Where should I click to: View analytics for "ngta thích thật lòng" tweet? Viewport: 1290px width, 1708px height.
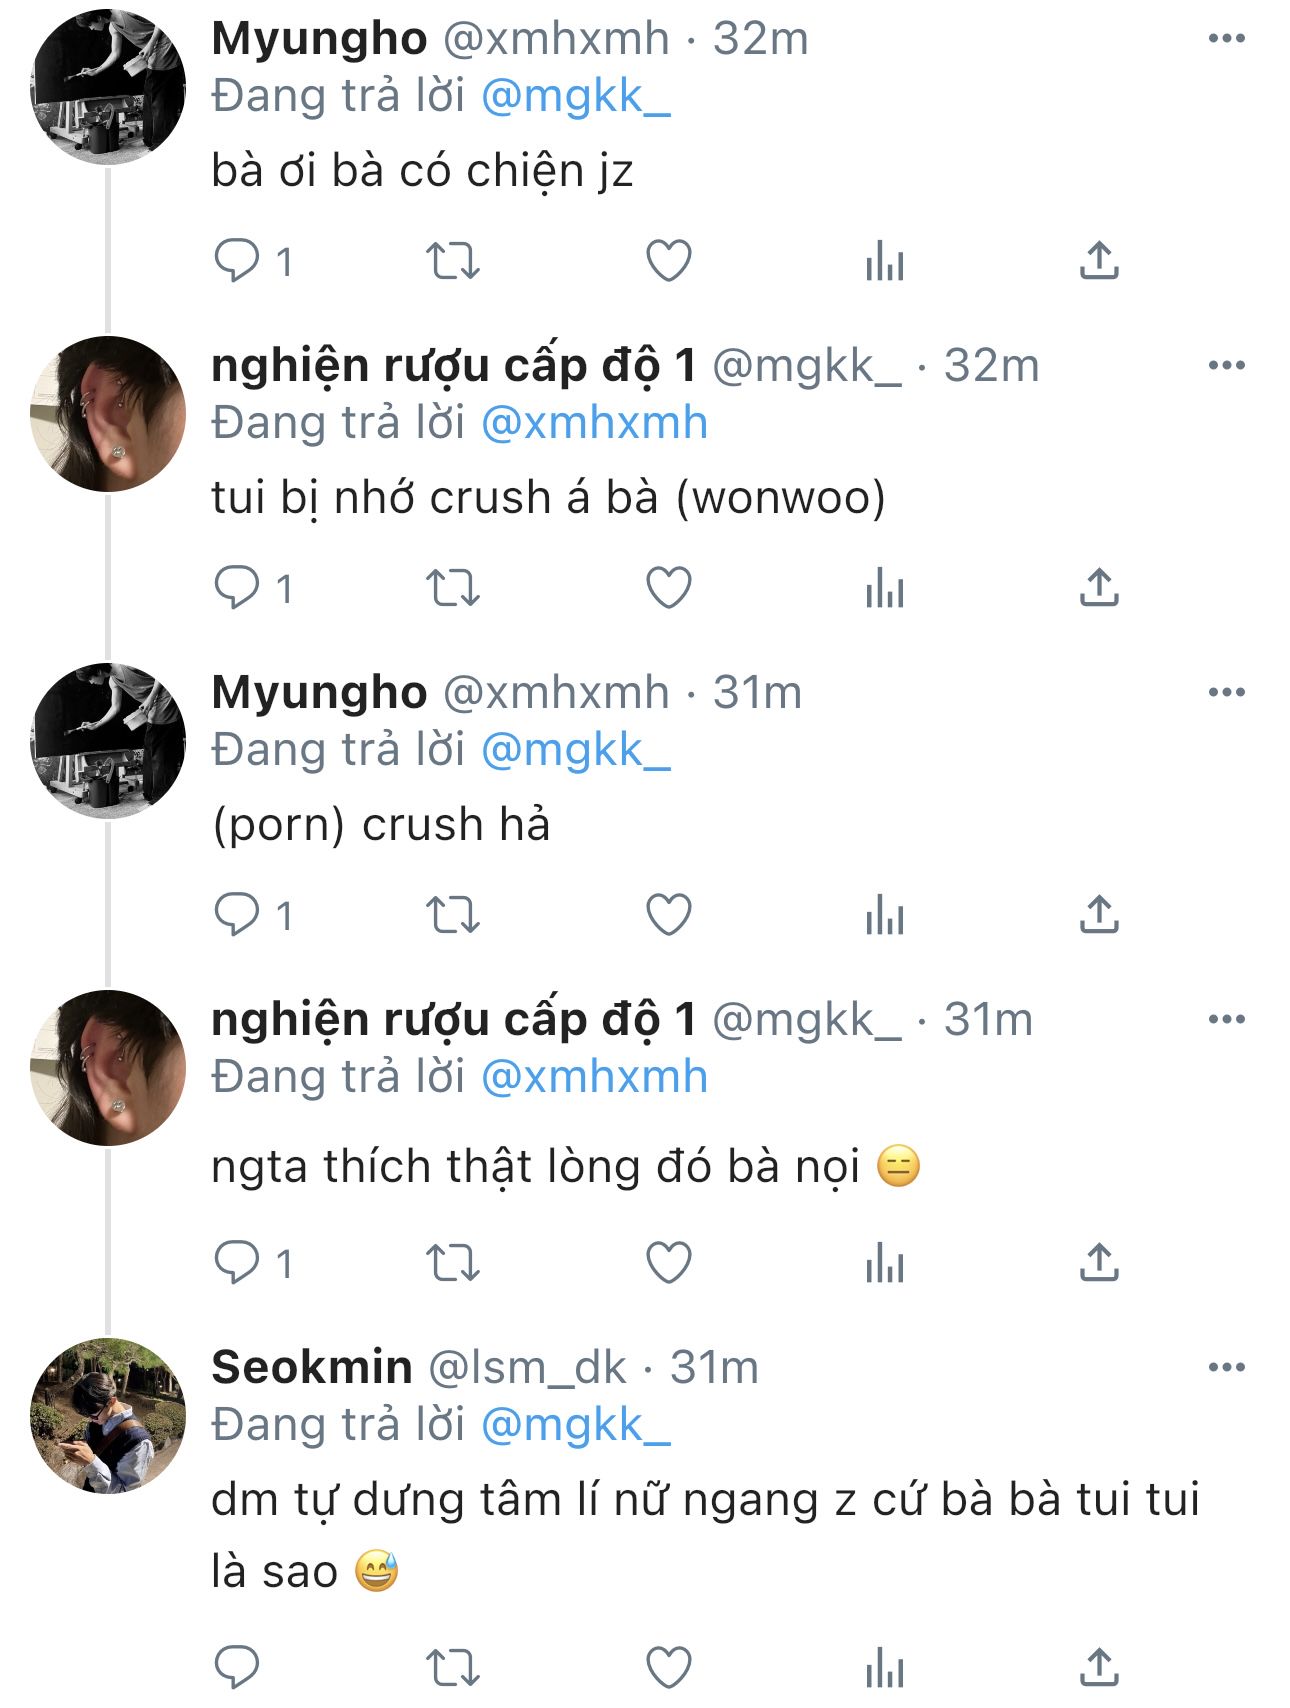coord(885,1263)
